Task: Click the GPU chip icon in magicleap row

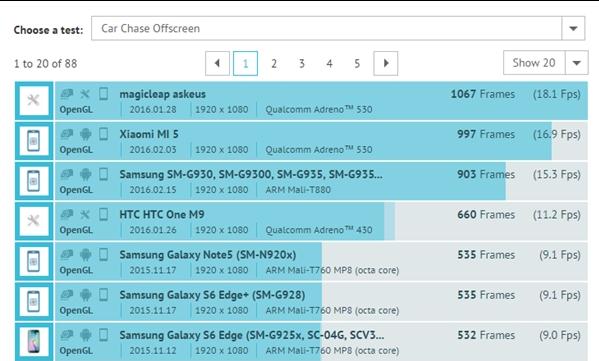Action: pyautogui.click(x=67, y=94)
